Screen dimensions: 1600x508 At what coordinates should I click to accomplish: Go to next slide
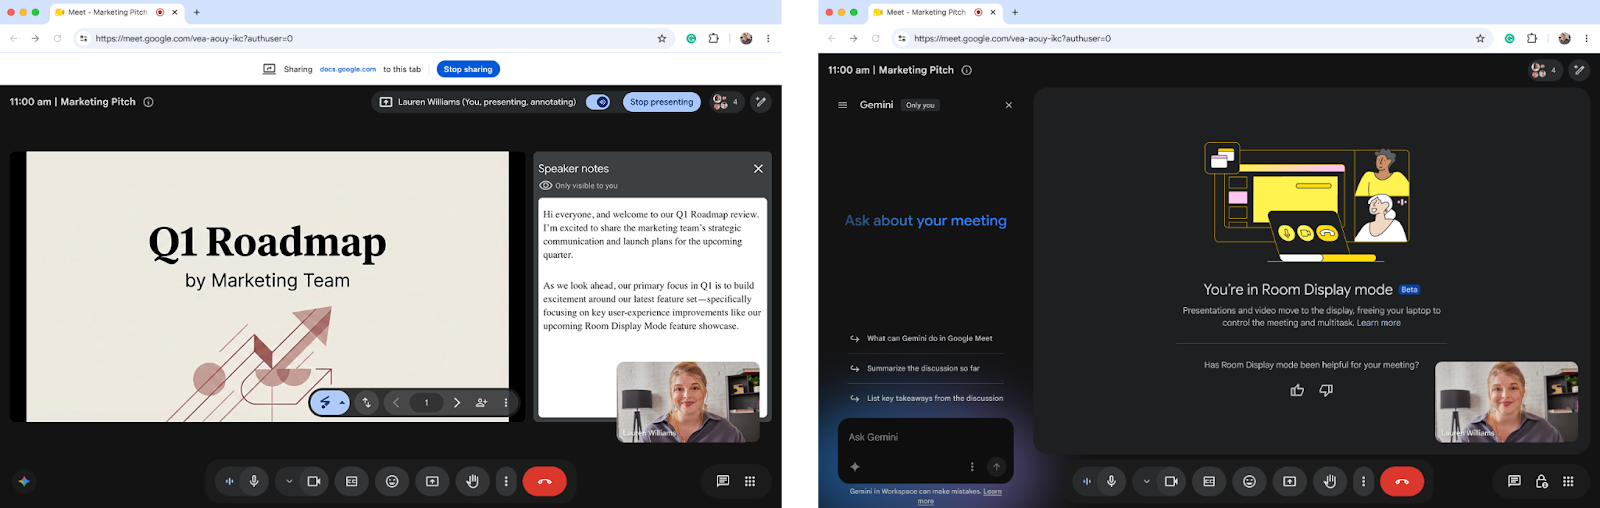point(457,403)
